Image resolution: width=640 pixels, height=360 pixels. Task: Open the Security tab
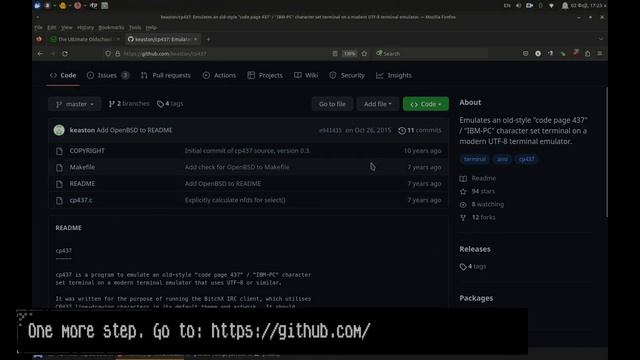[347, 75]
